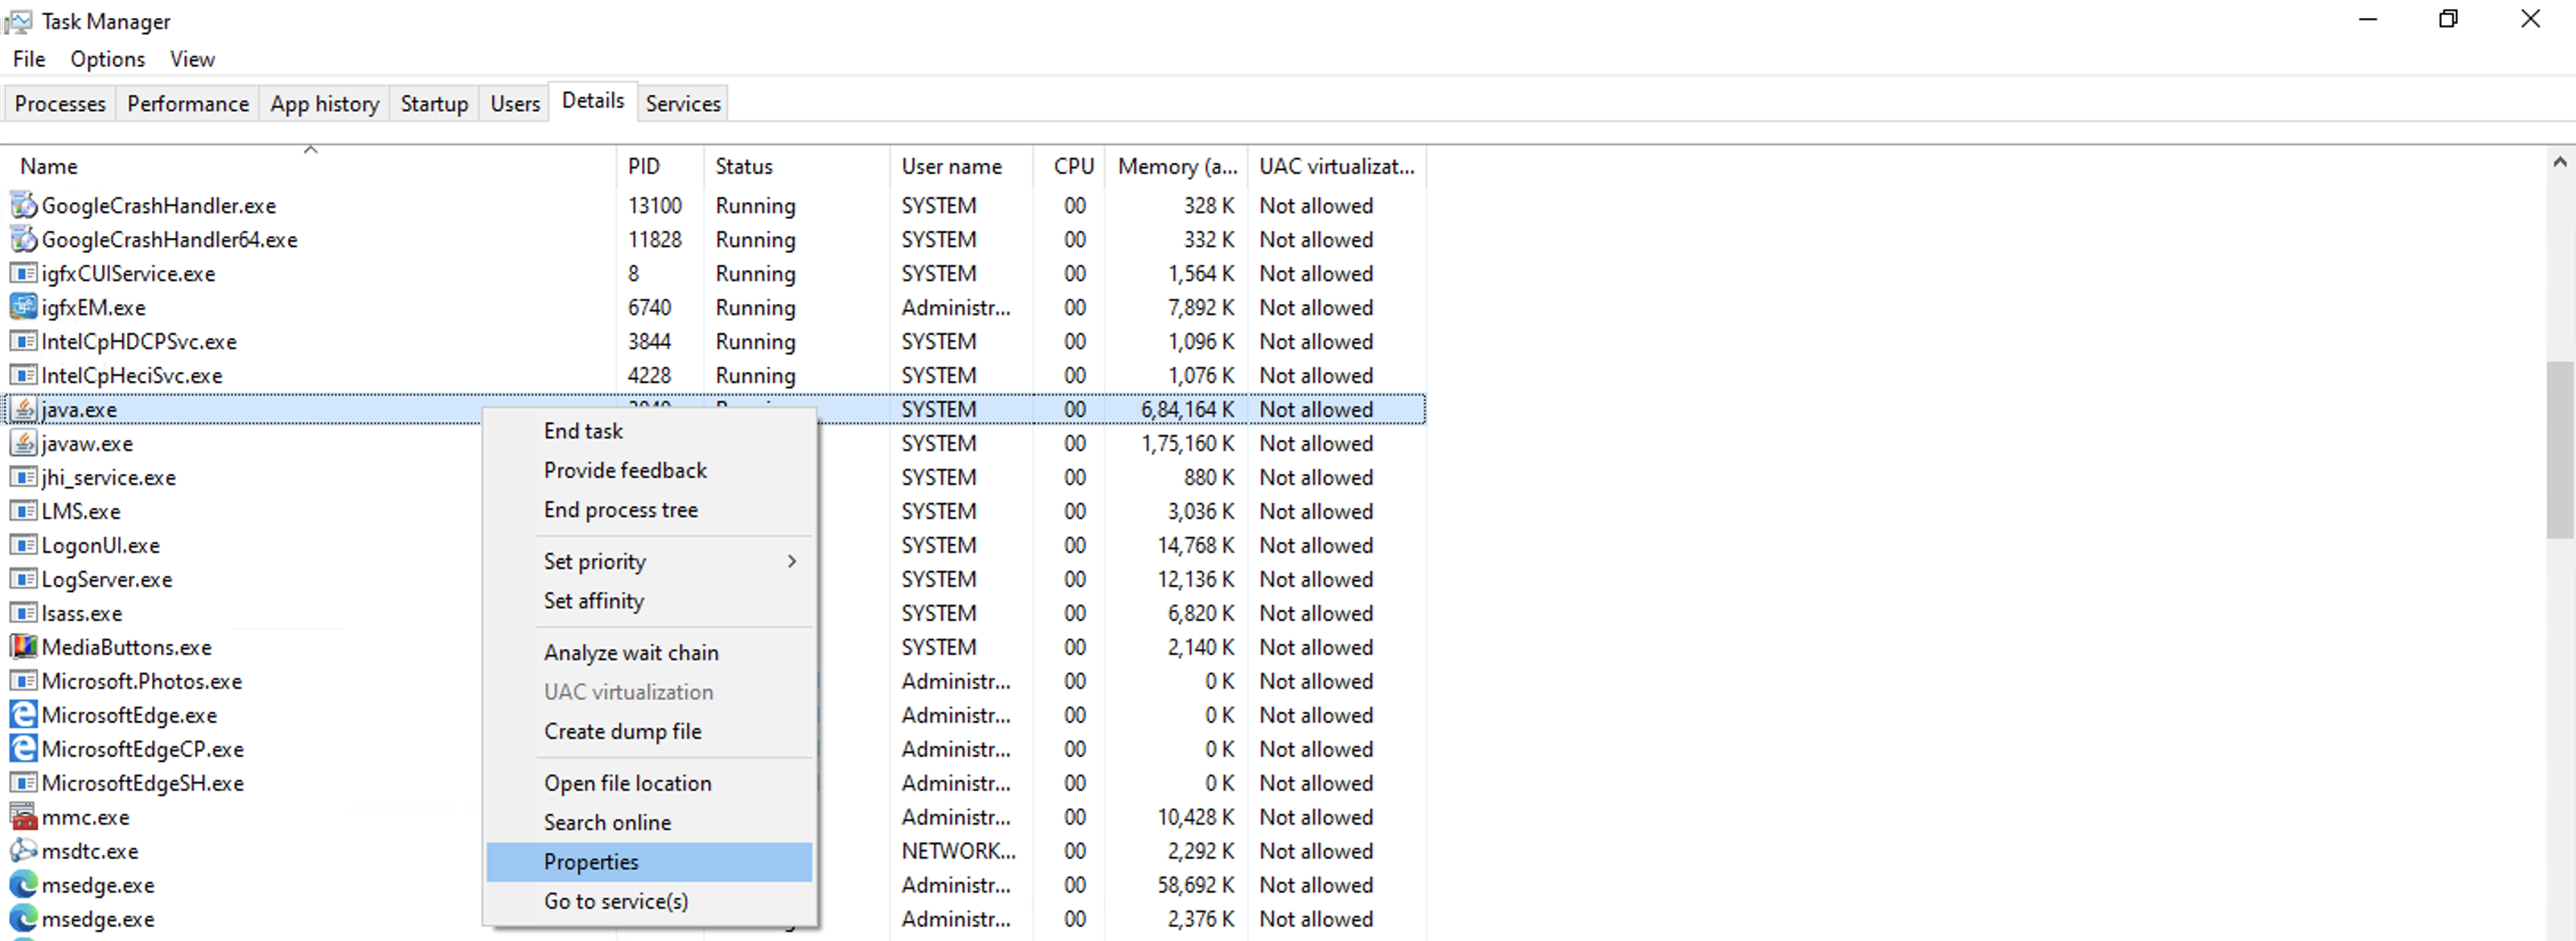This screenshot has width=2576, height=941.
Task: Click the lsass.exe process icon
Action: [x=23, y=614]
